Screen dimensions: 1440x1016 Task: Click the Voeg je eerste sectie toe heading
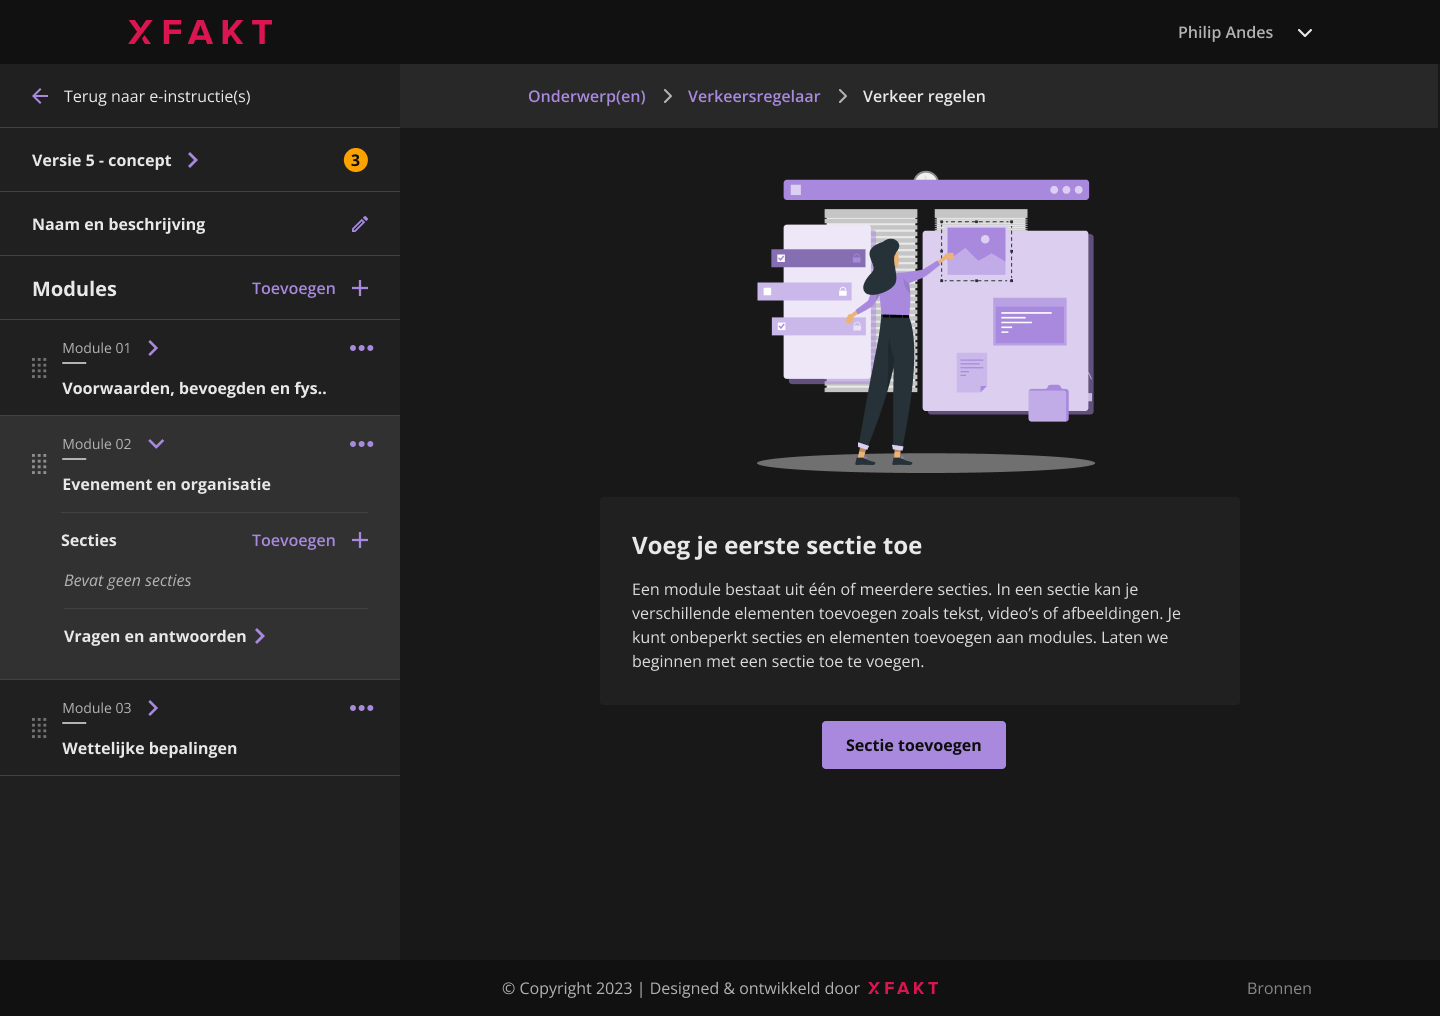tap(777, 545)
